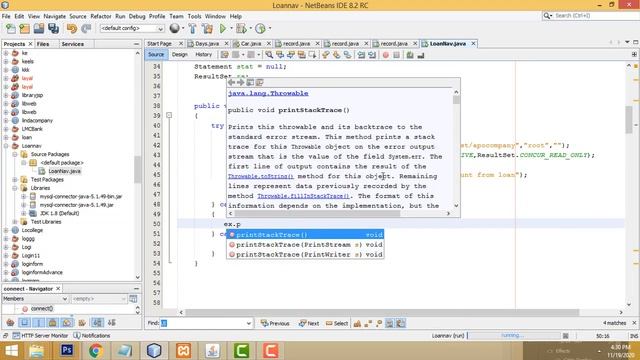Click the Undo toolbar icon
This screenshot has height=360, width=640.
tap(72, 29)
